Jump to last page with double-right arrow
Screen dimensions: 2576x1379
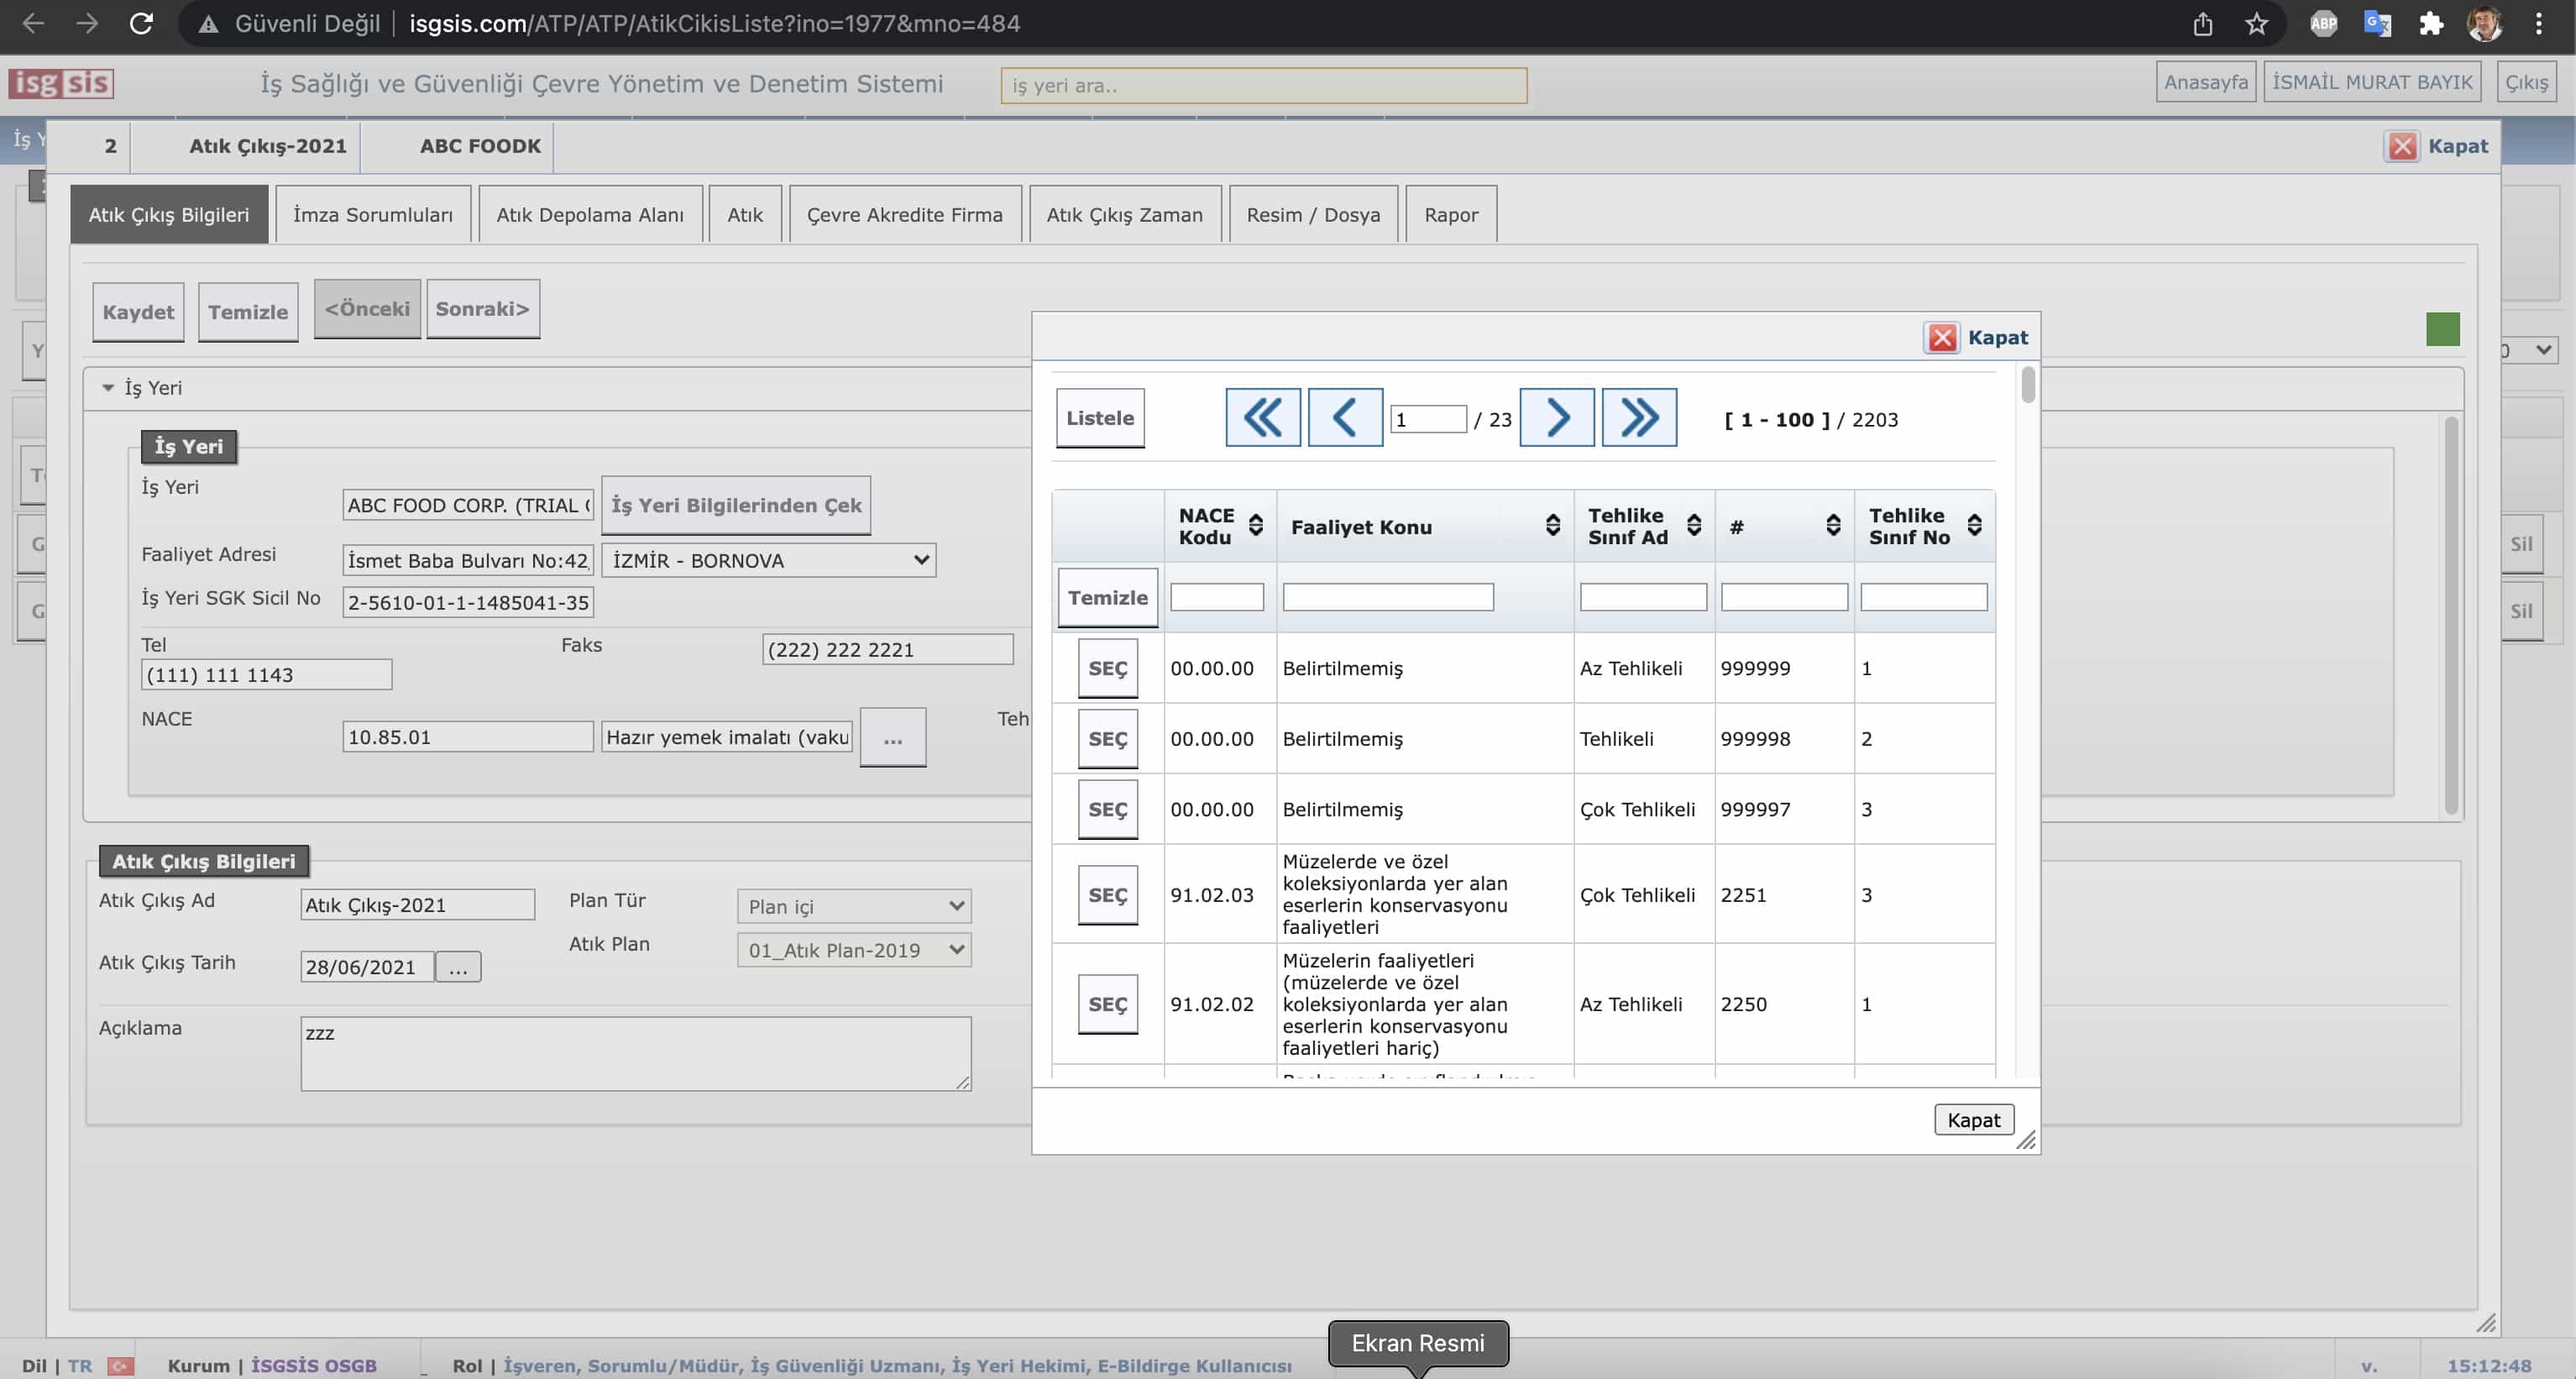click(x=1638, y=418)
